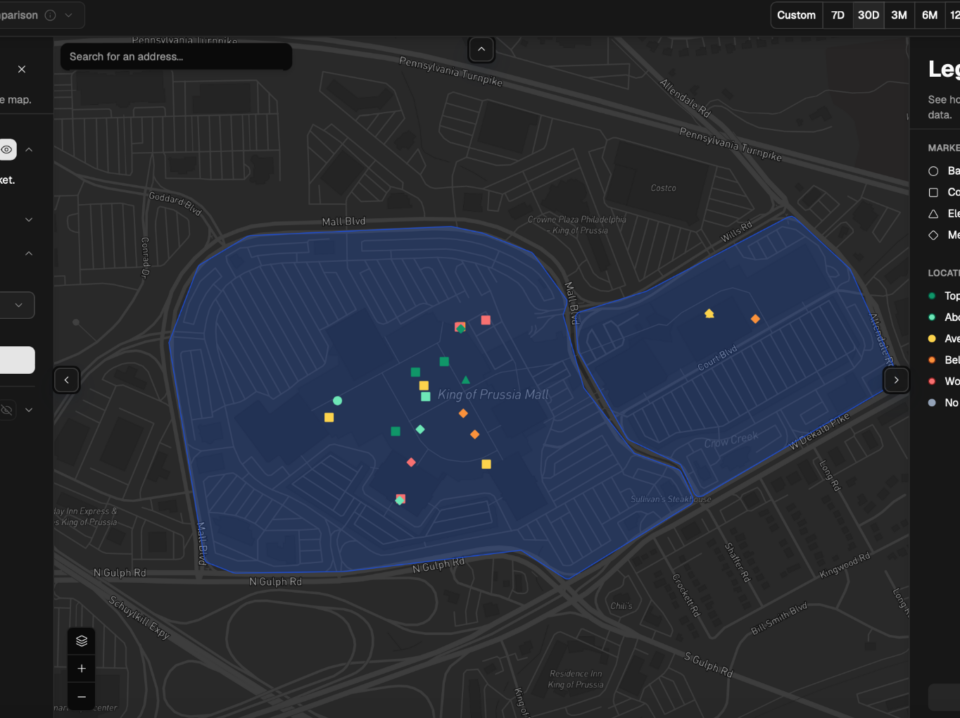
Task: Click the square marker shape in the legend
Action: point(933,192)
